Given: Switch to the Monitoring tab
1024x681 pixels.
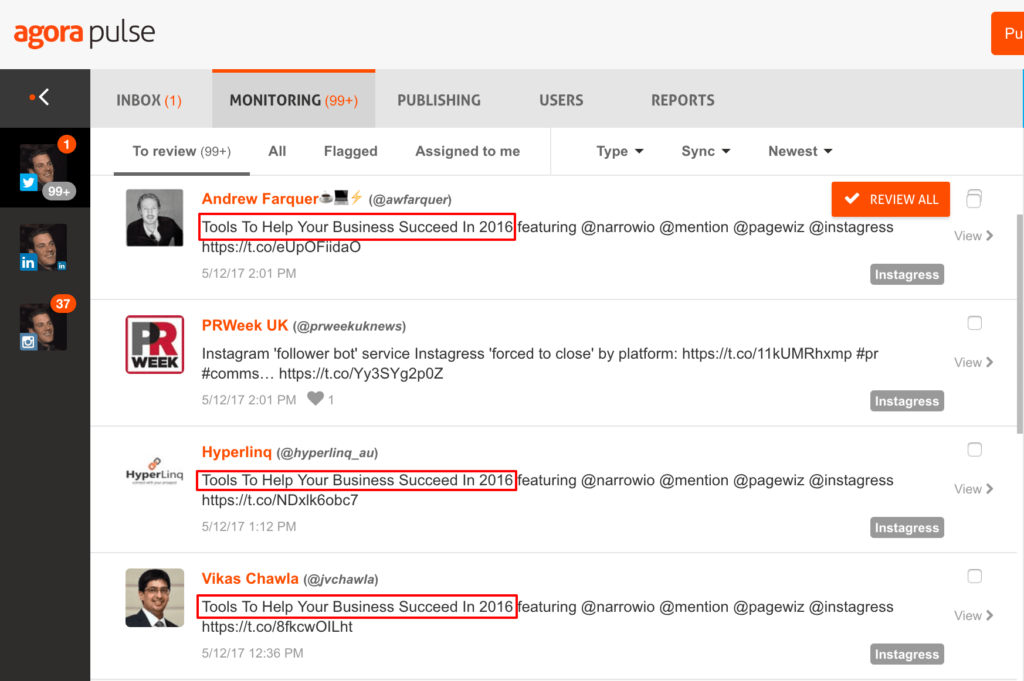Looking at the screenshot, I should click(294, 100).
